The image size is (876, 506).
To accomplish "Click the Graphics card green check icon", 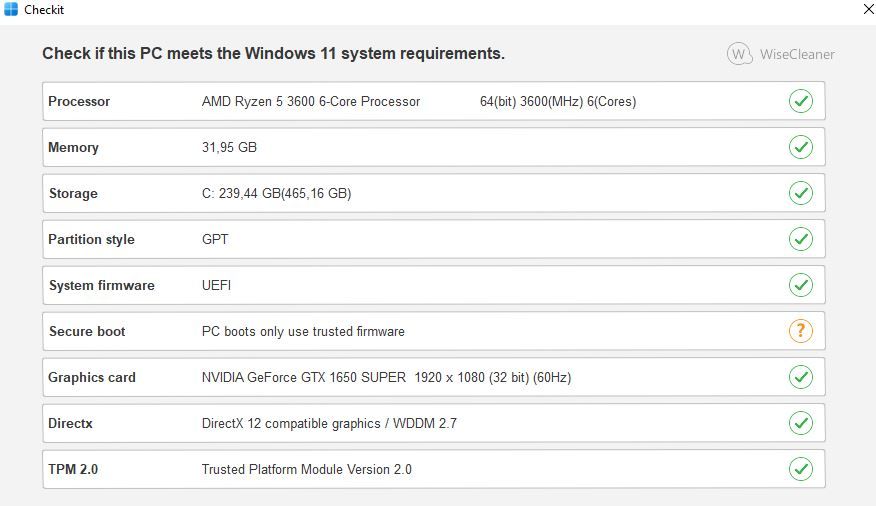I will pyautogui.click(x=800, y=377).
